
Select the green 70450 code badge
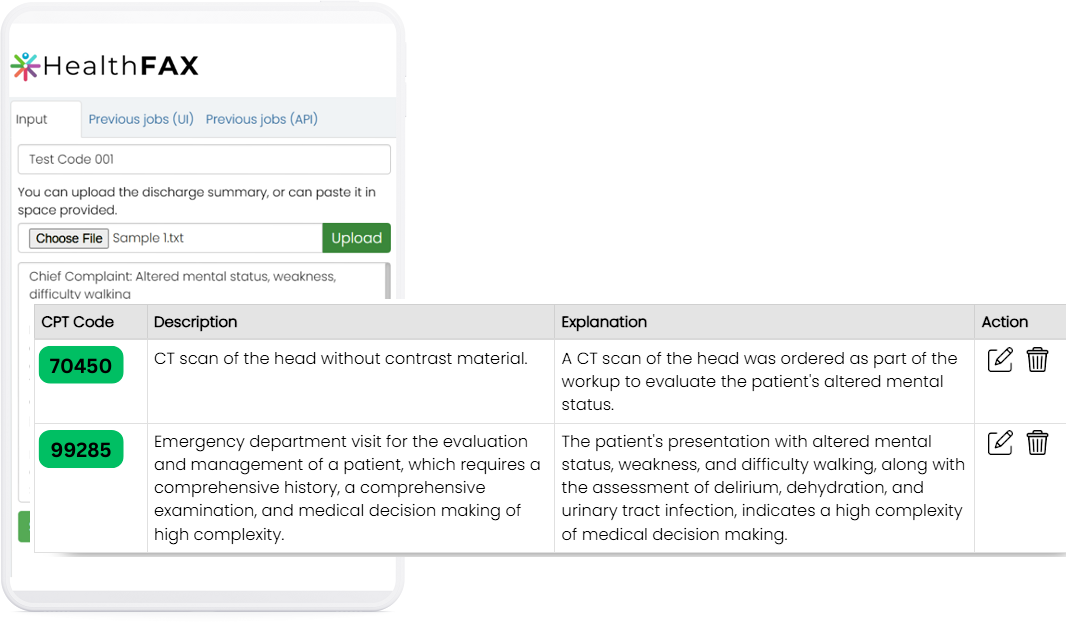coord(80,366)
